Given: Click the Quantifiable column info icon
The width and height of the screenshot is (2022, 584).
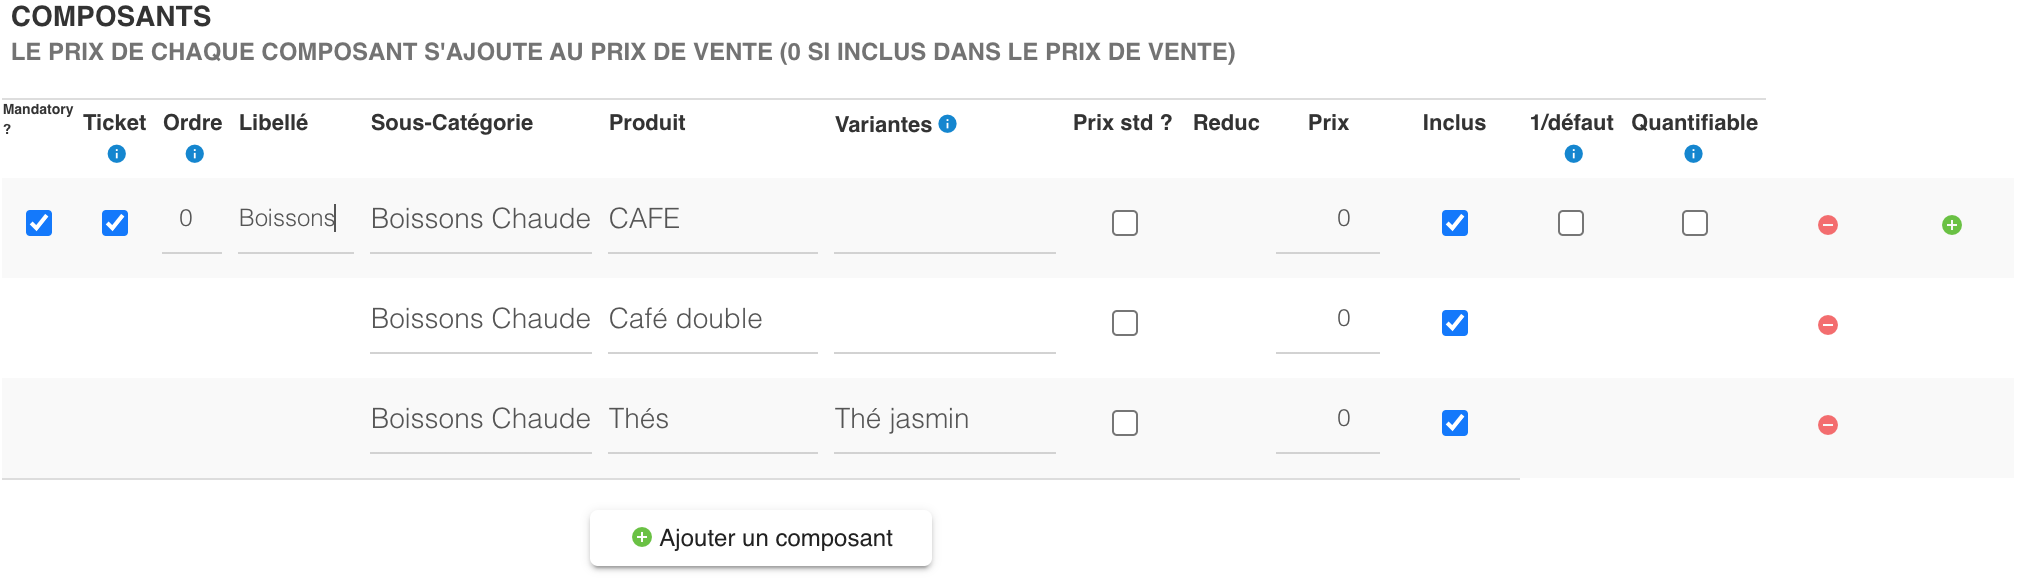Looking at the screenshot, I should tap(1693, 154).
